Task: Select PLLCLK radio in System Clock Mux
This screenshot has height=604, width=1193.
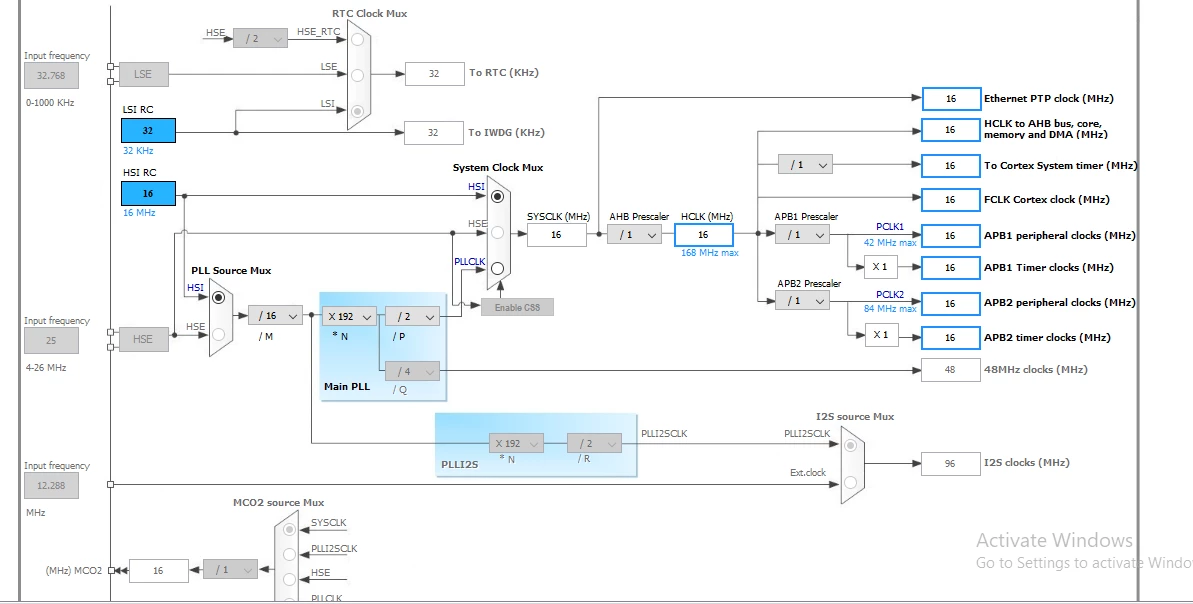Action: tap(498, 268)
